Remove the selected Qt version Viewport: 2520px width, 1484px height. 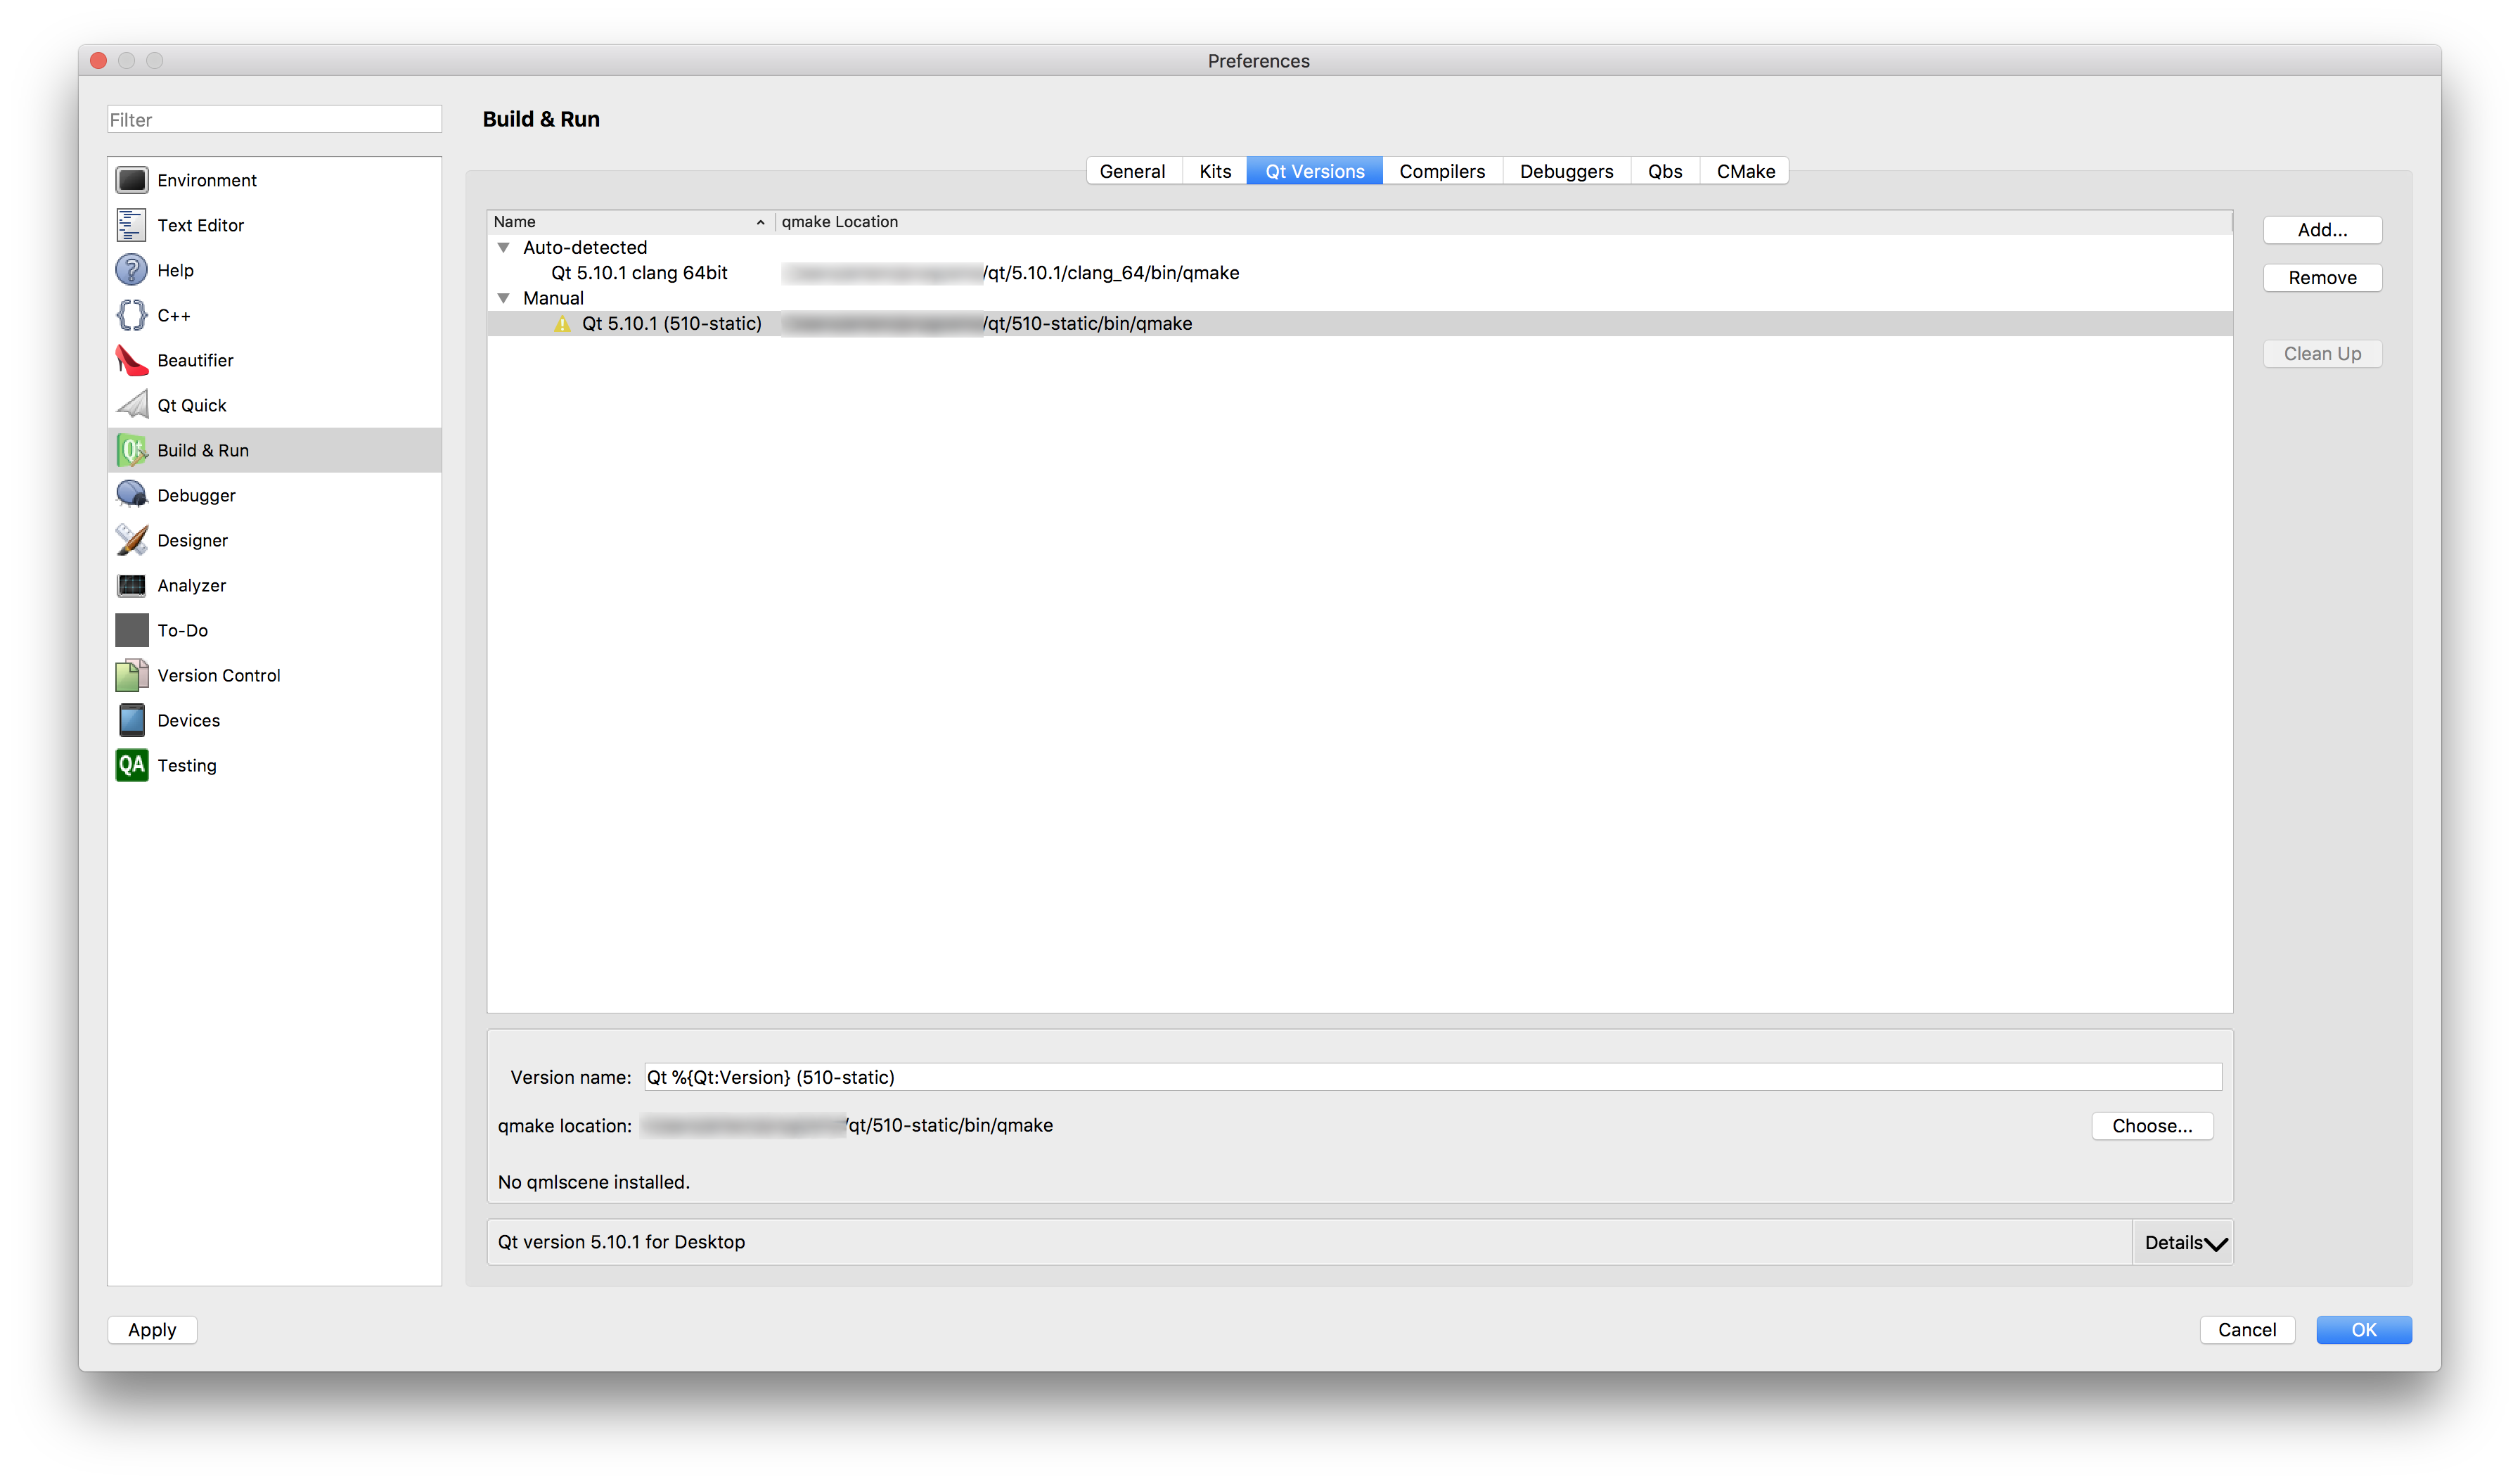(x=2322, y=278)
